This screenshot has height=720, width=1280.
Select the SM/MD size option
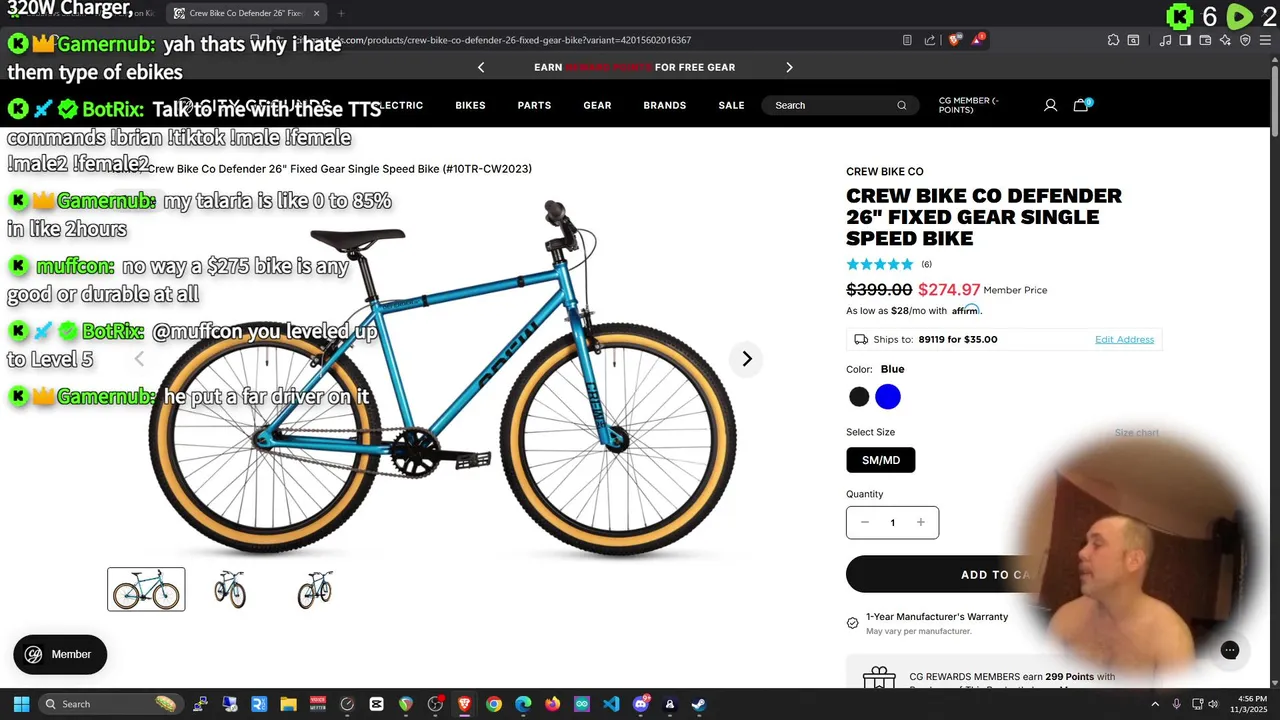click(881, 460)
